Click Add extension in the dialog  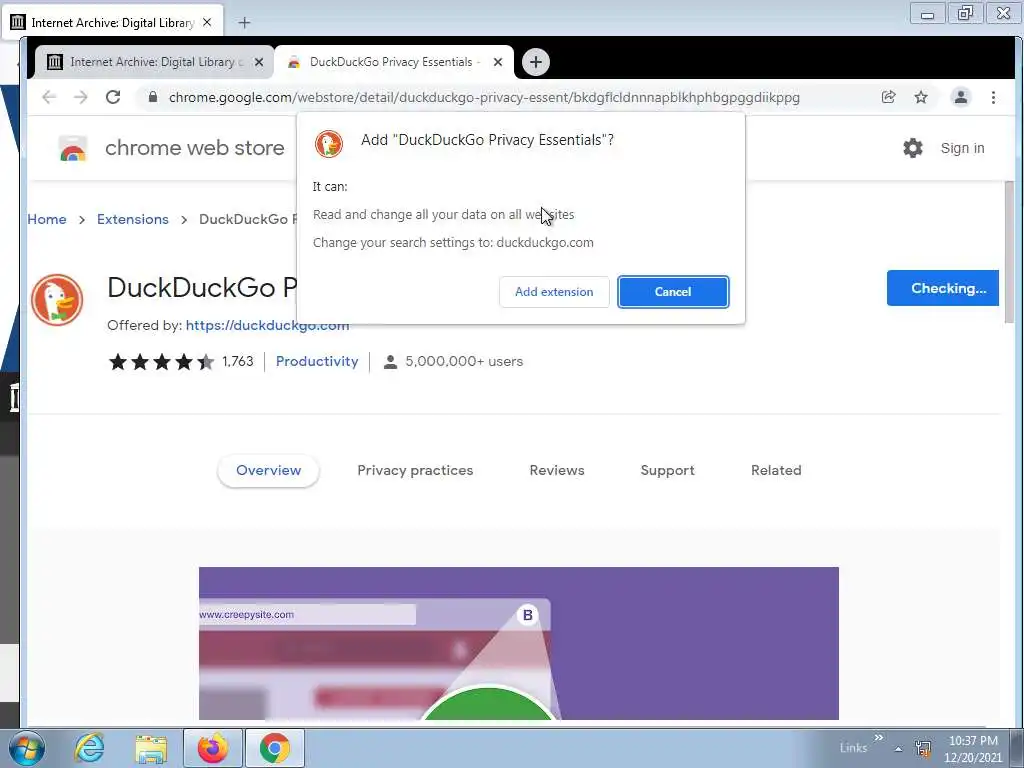[554, 292]
